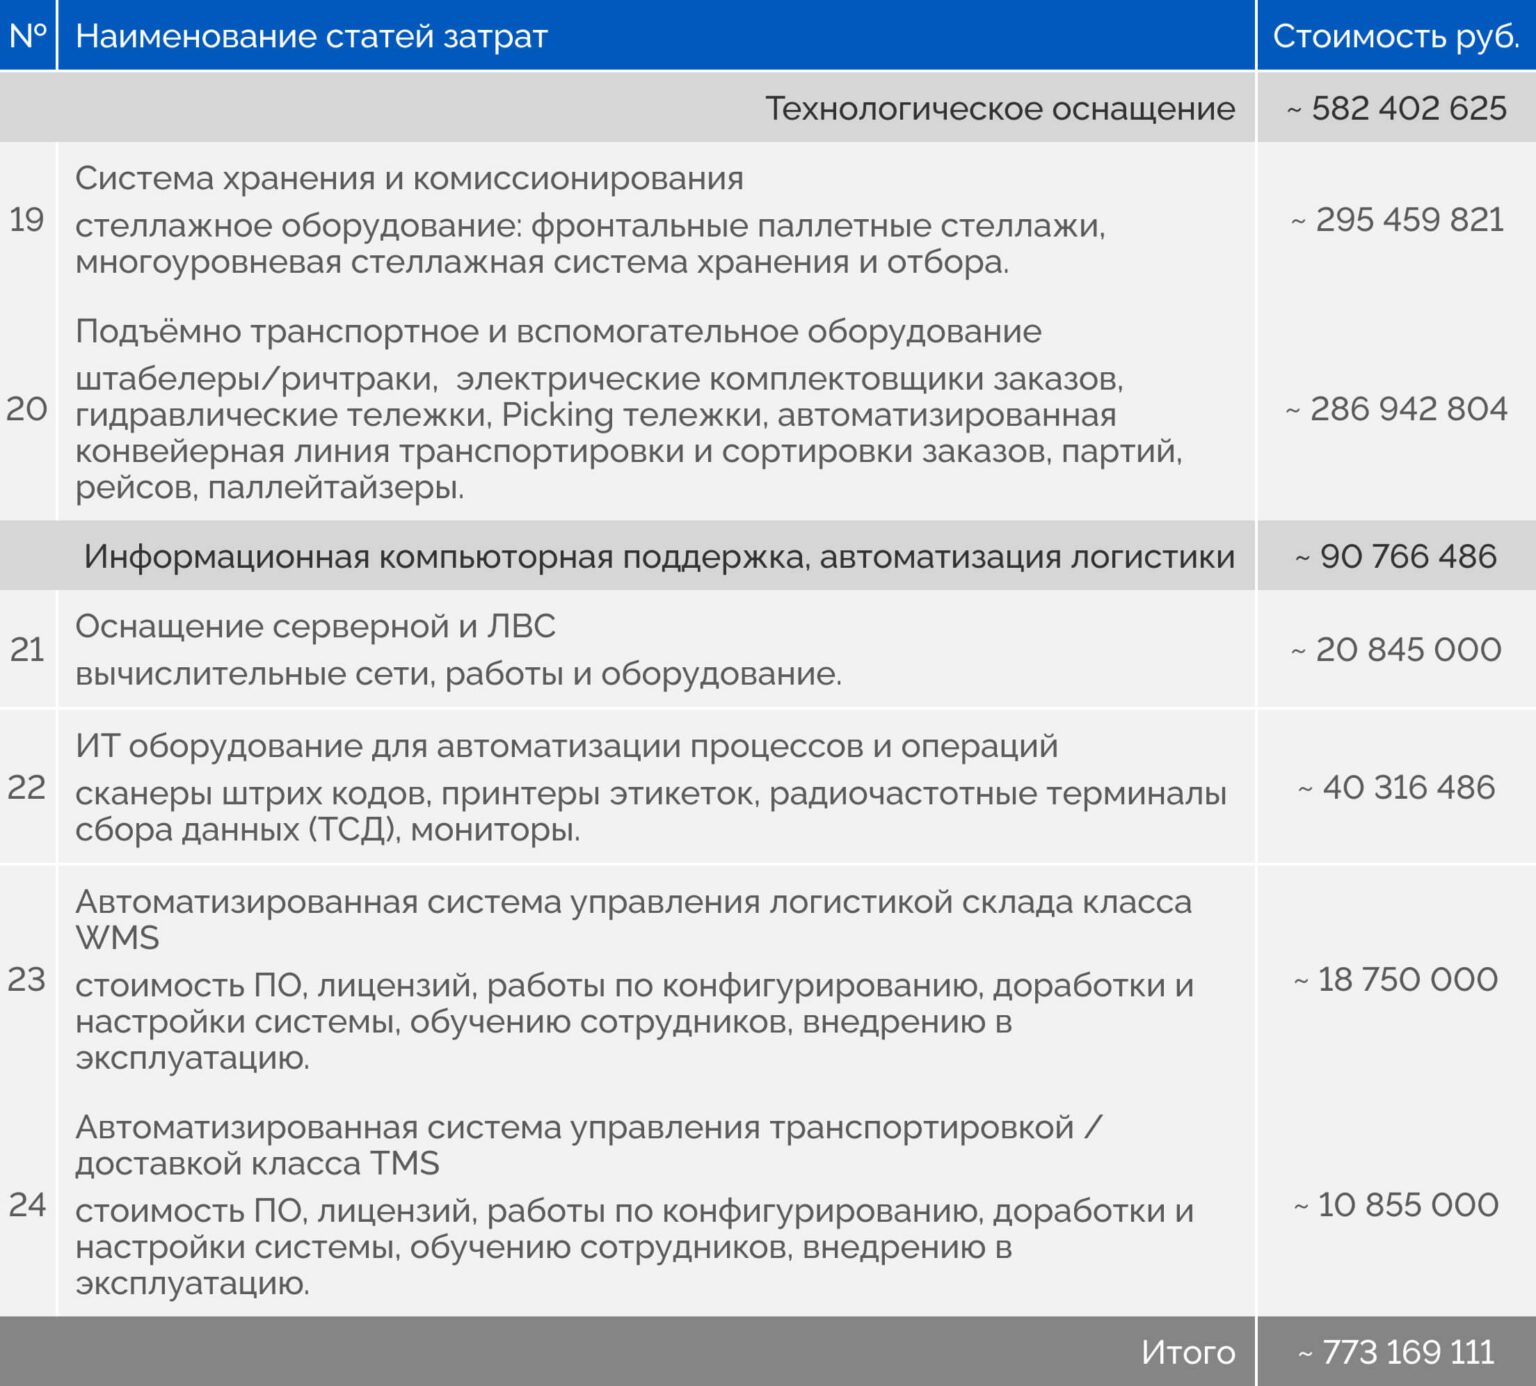Select row number 19
The height and width of the screenshot is (1386, 1536).
pyautogui.click(x=27, y=219)
